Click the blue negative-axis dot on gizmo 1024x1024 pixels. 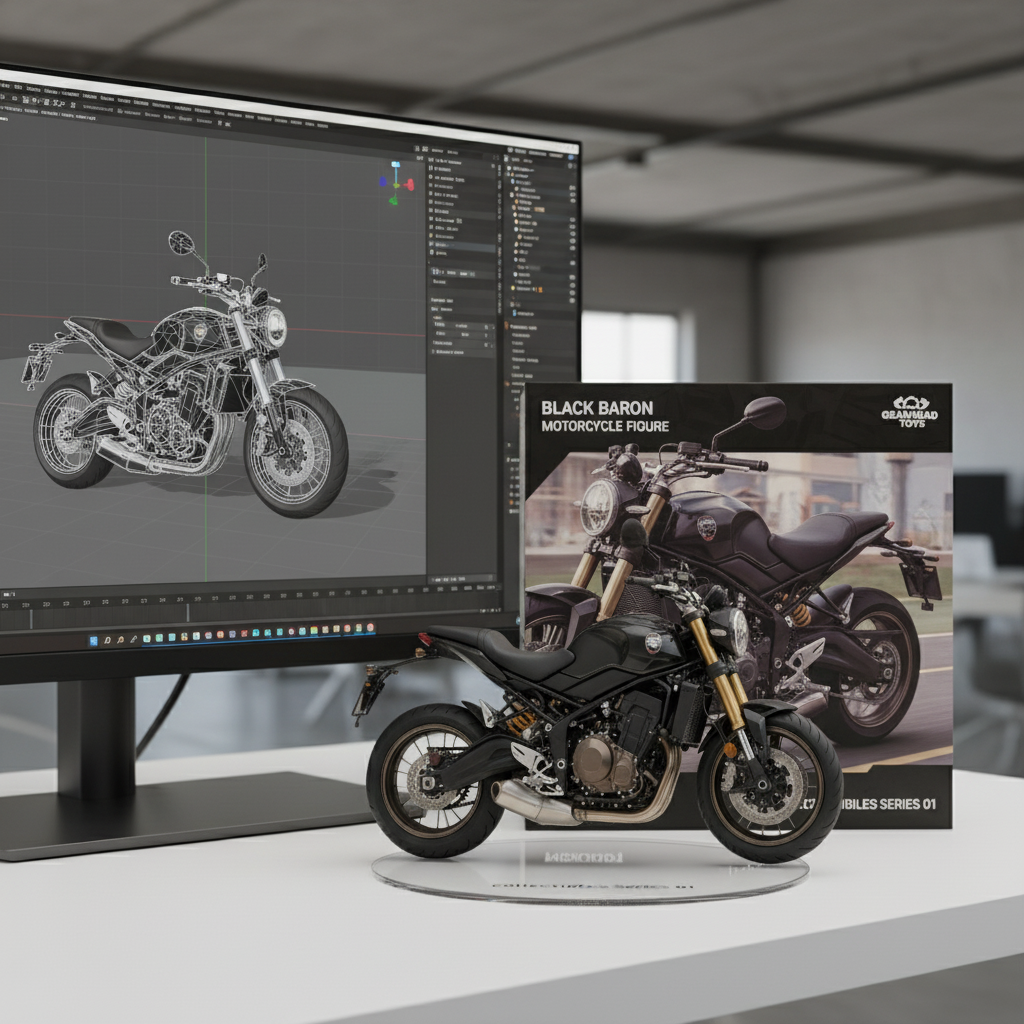click(x=382, y=183)
